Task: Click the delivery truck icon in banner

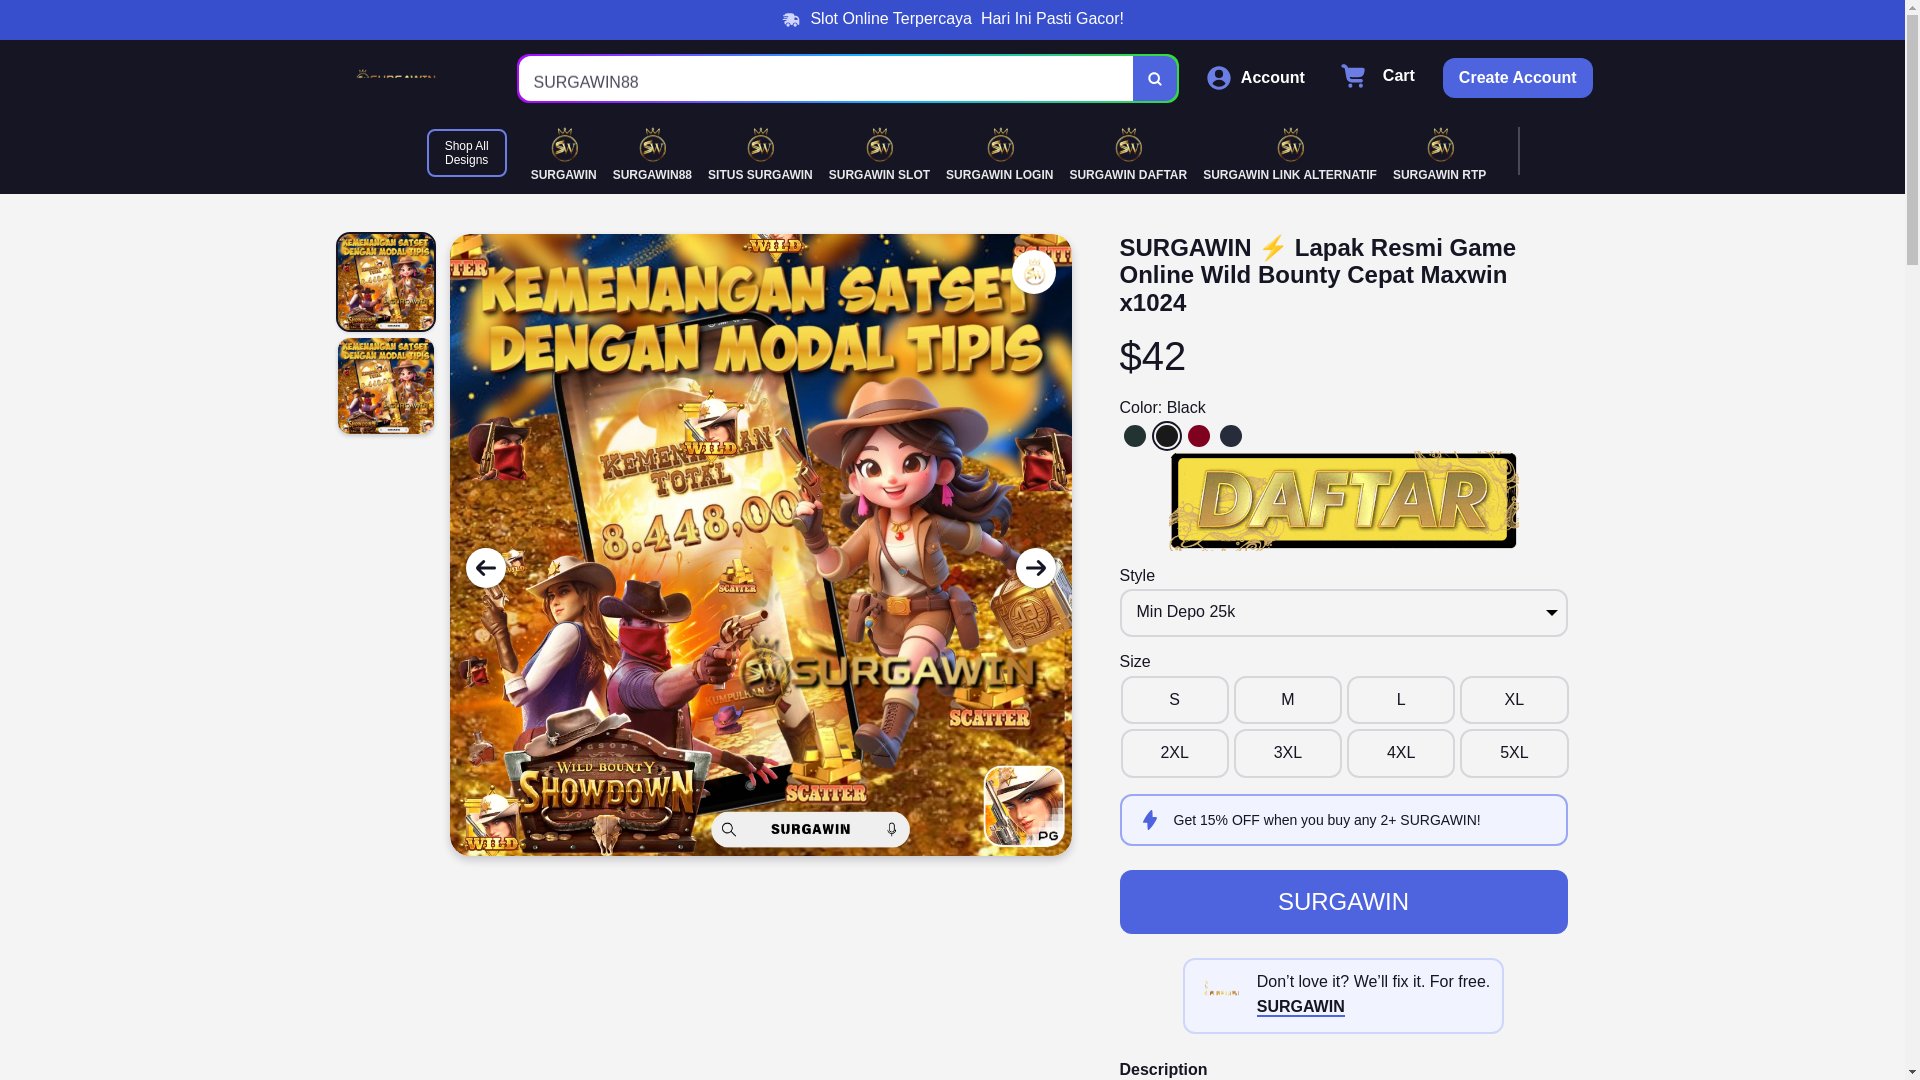Action: point(791,19)
